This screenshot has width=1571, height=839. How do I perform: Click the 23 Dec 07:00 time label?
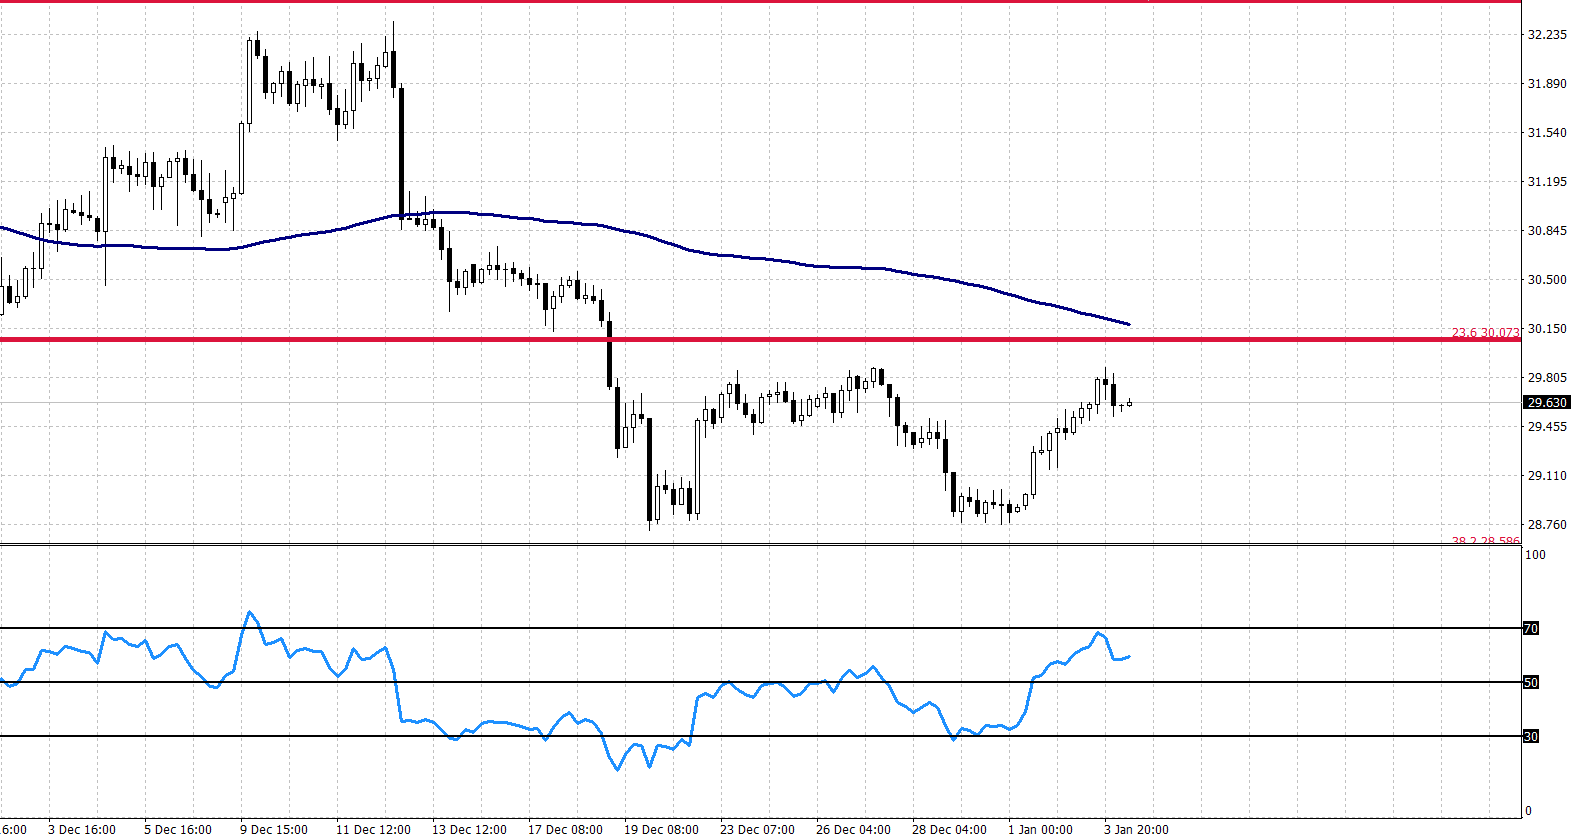757,829
